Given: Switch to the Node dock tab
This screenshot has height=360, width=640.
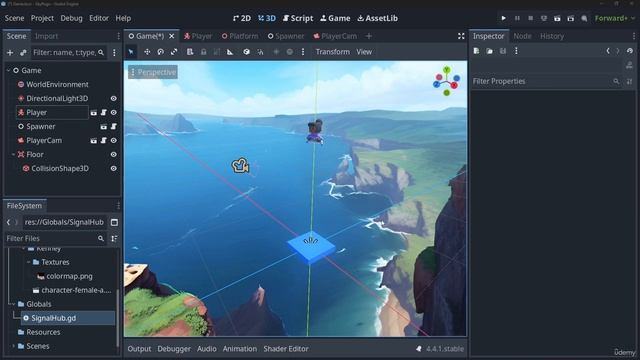Looking at the screenshot, I should pos(522,36).
